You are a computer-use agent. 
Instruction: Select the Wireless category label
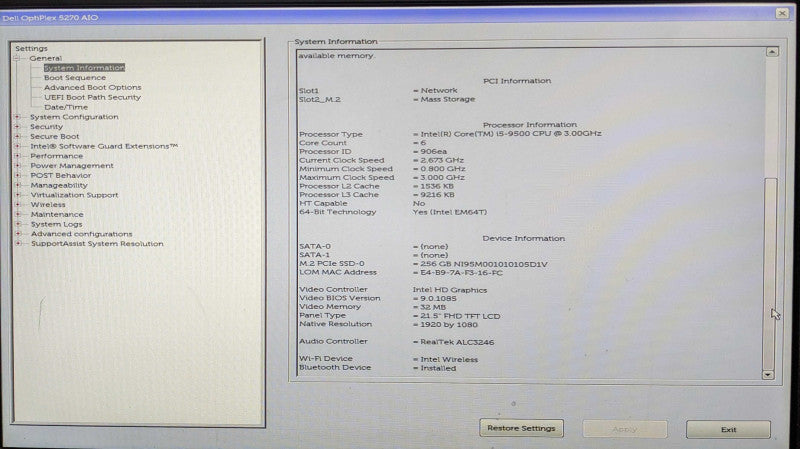pos(48,205)
